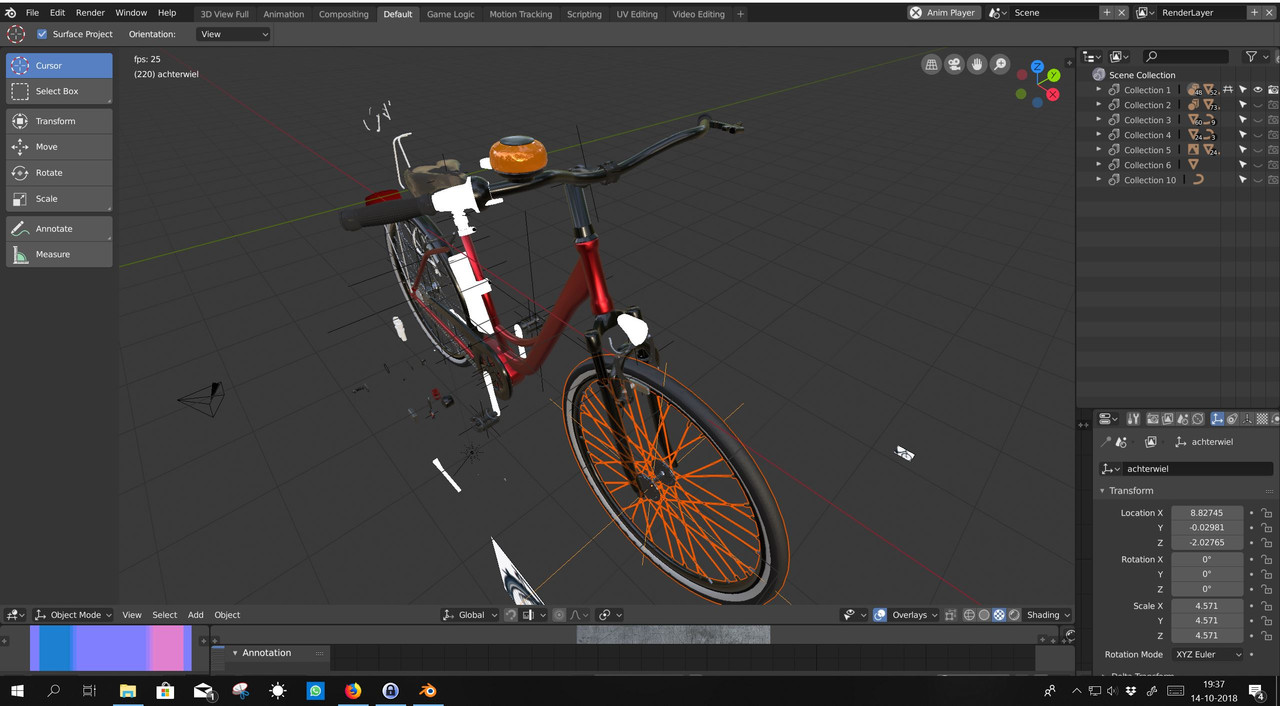Toggle selectability arrow for Collection 3
The height and width of the screenshot is (706, 1280).
pyautogui.click(x=1243, y=120)
